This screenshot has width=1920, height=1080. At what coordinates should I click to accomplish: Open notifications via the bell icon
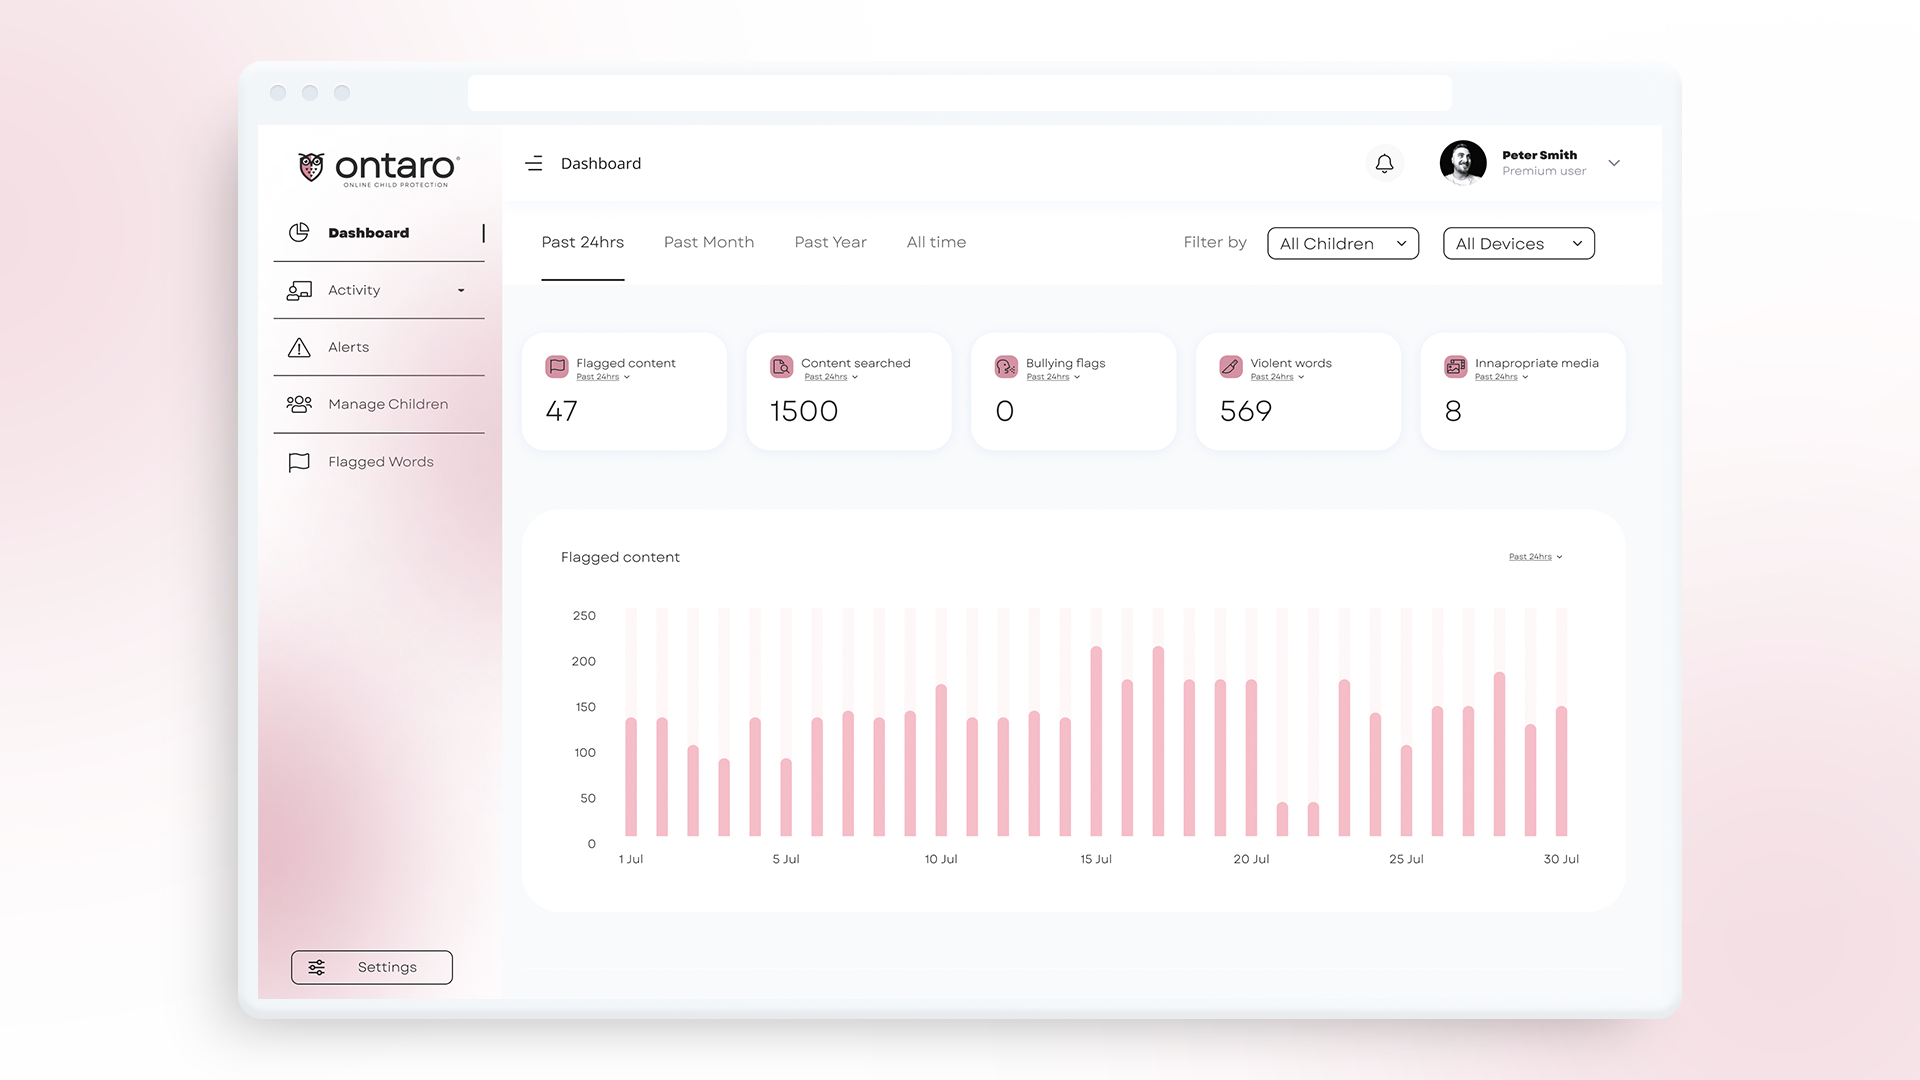pos(1385,162)
